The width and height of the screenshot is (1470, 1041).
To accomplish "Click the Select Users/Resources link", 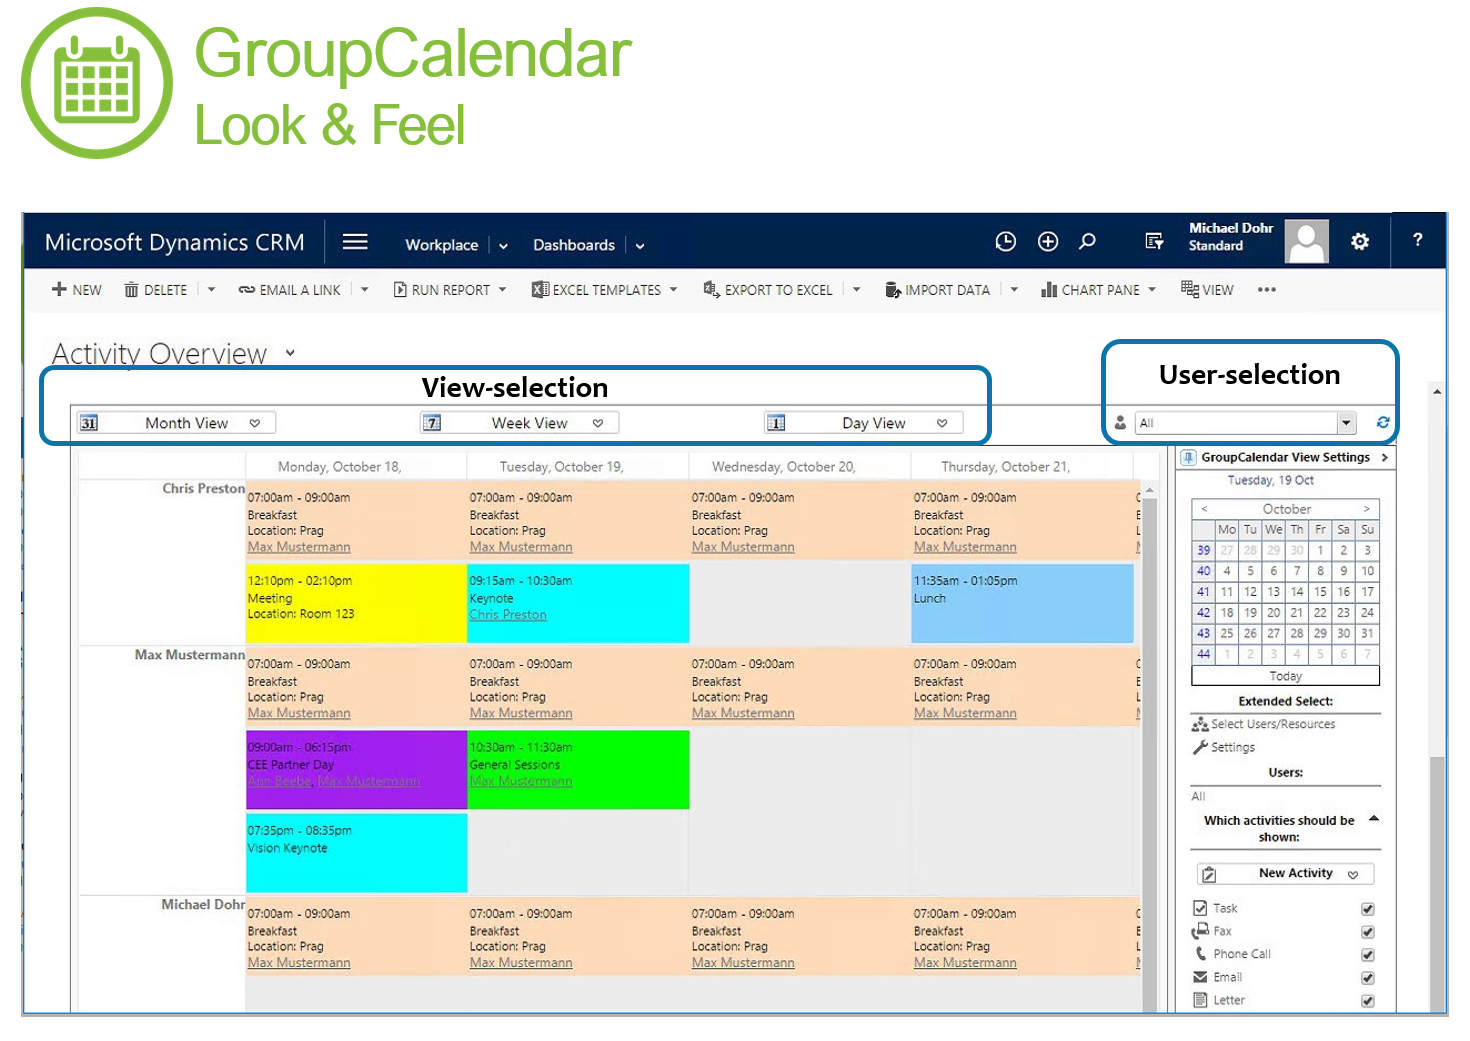I will [1273, 724].
